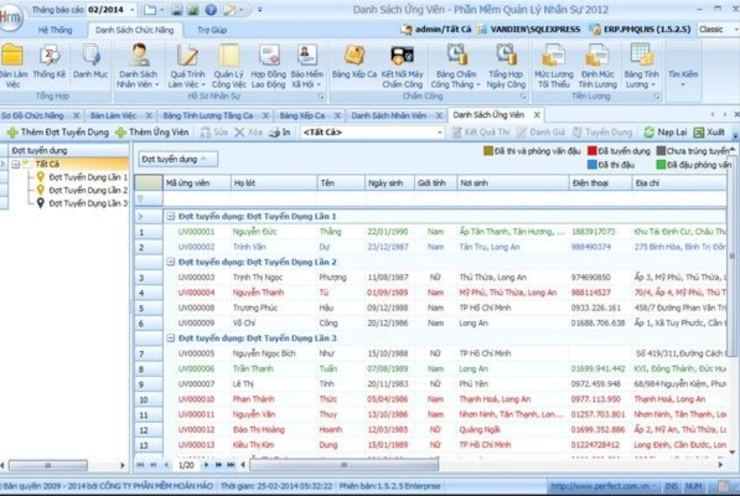
Task: Click the grid horizontal scrollbar thumb
Action: [344, 465]
